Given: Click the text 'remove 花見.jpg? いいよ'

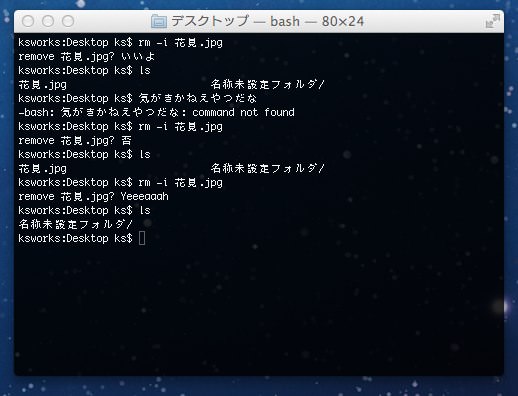Looking at the screenshot, I should (87, 57).
